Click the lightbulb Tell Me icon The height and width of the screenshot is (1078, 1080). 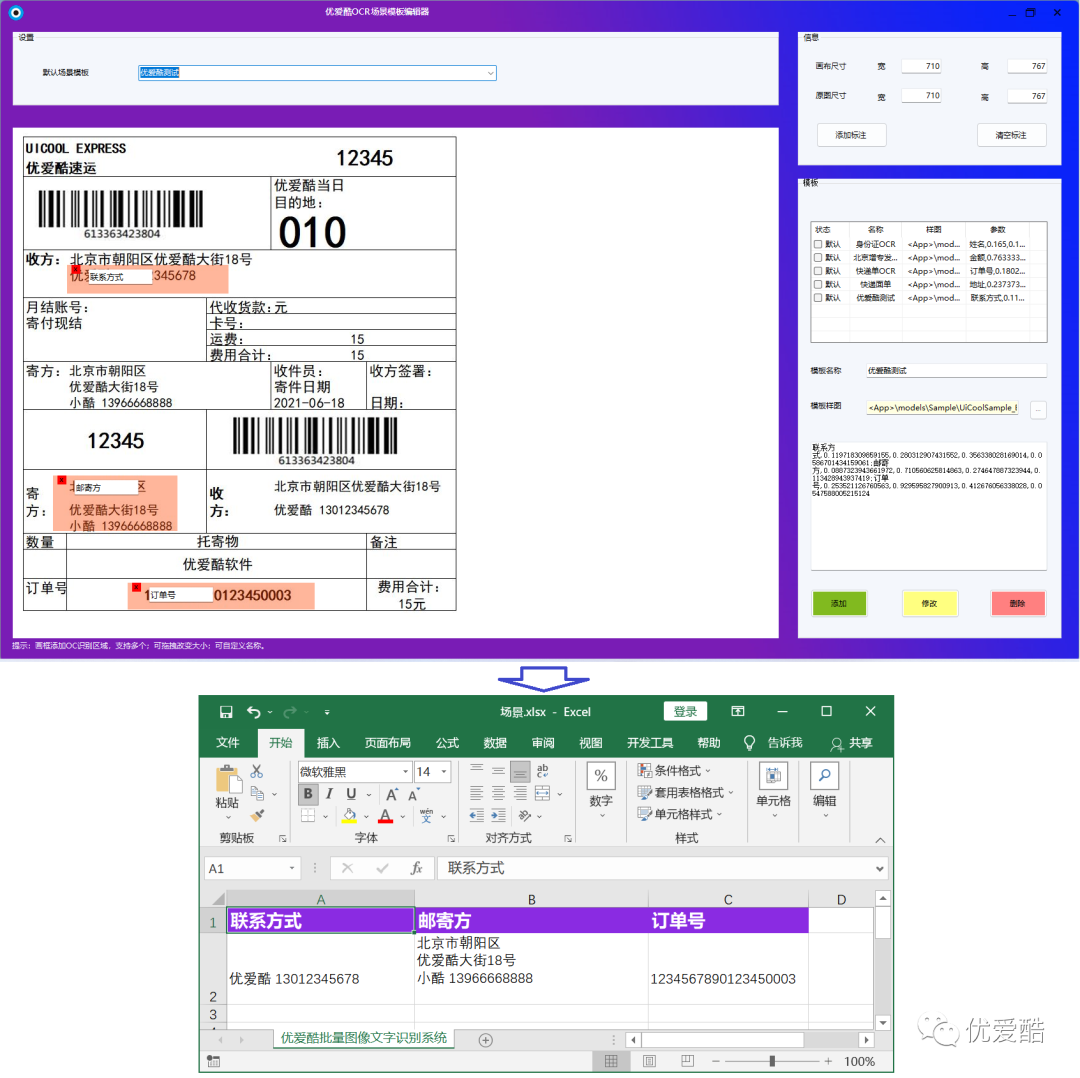749,742
